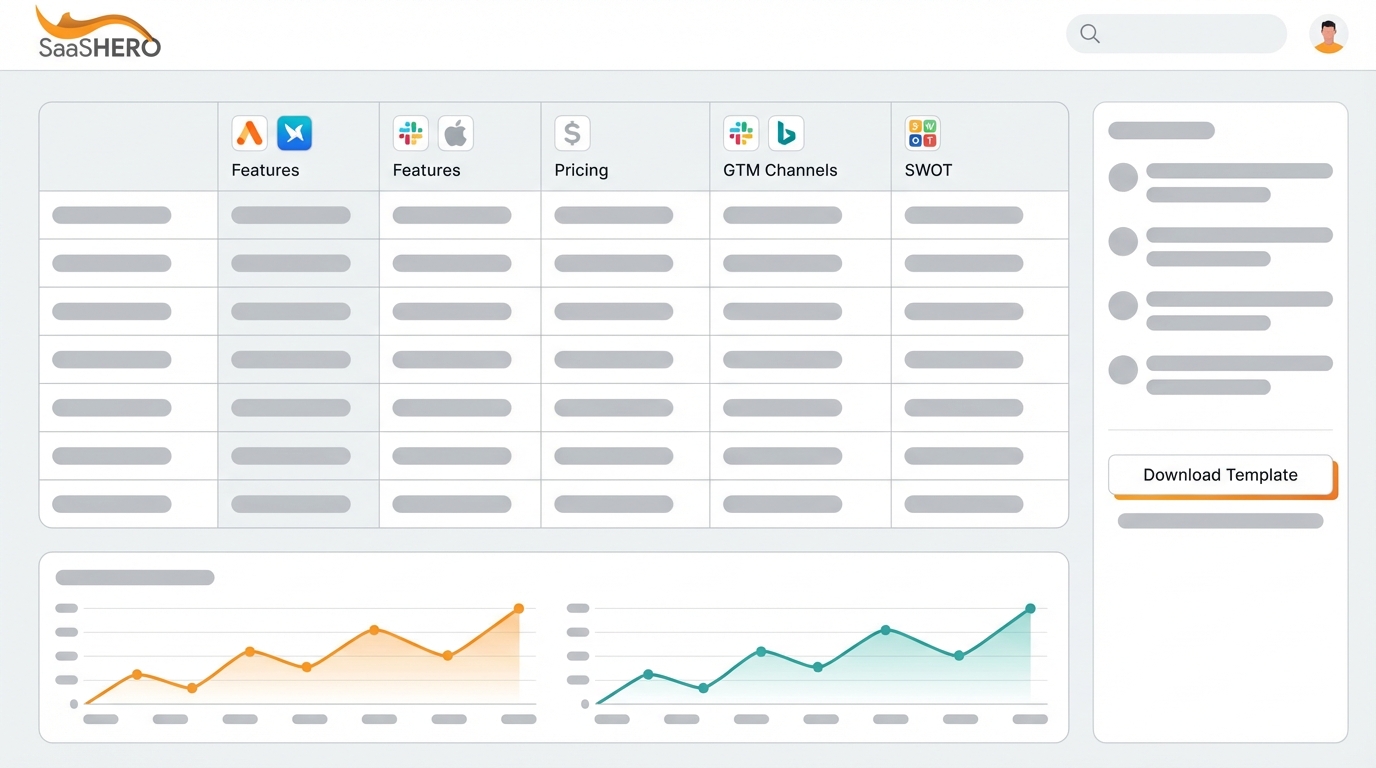
Task: Select the first row label in the comparison table
Action: click(112, 214)
